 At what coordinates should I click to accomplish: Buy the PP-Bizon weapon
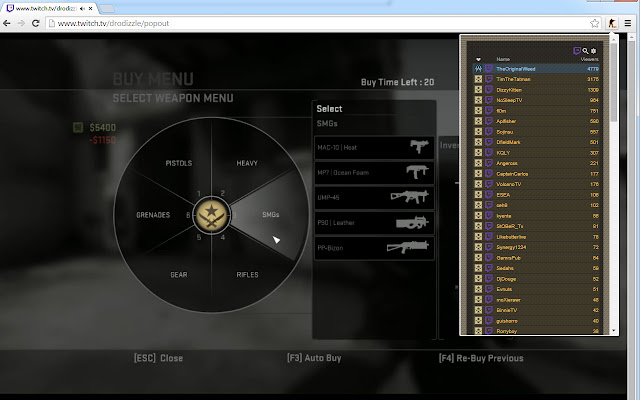(x=374, y=248)
